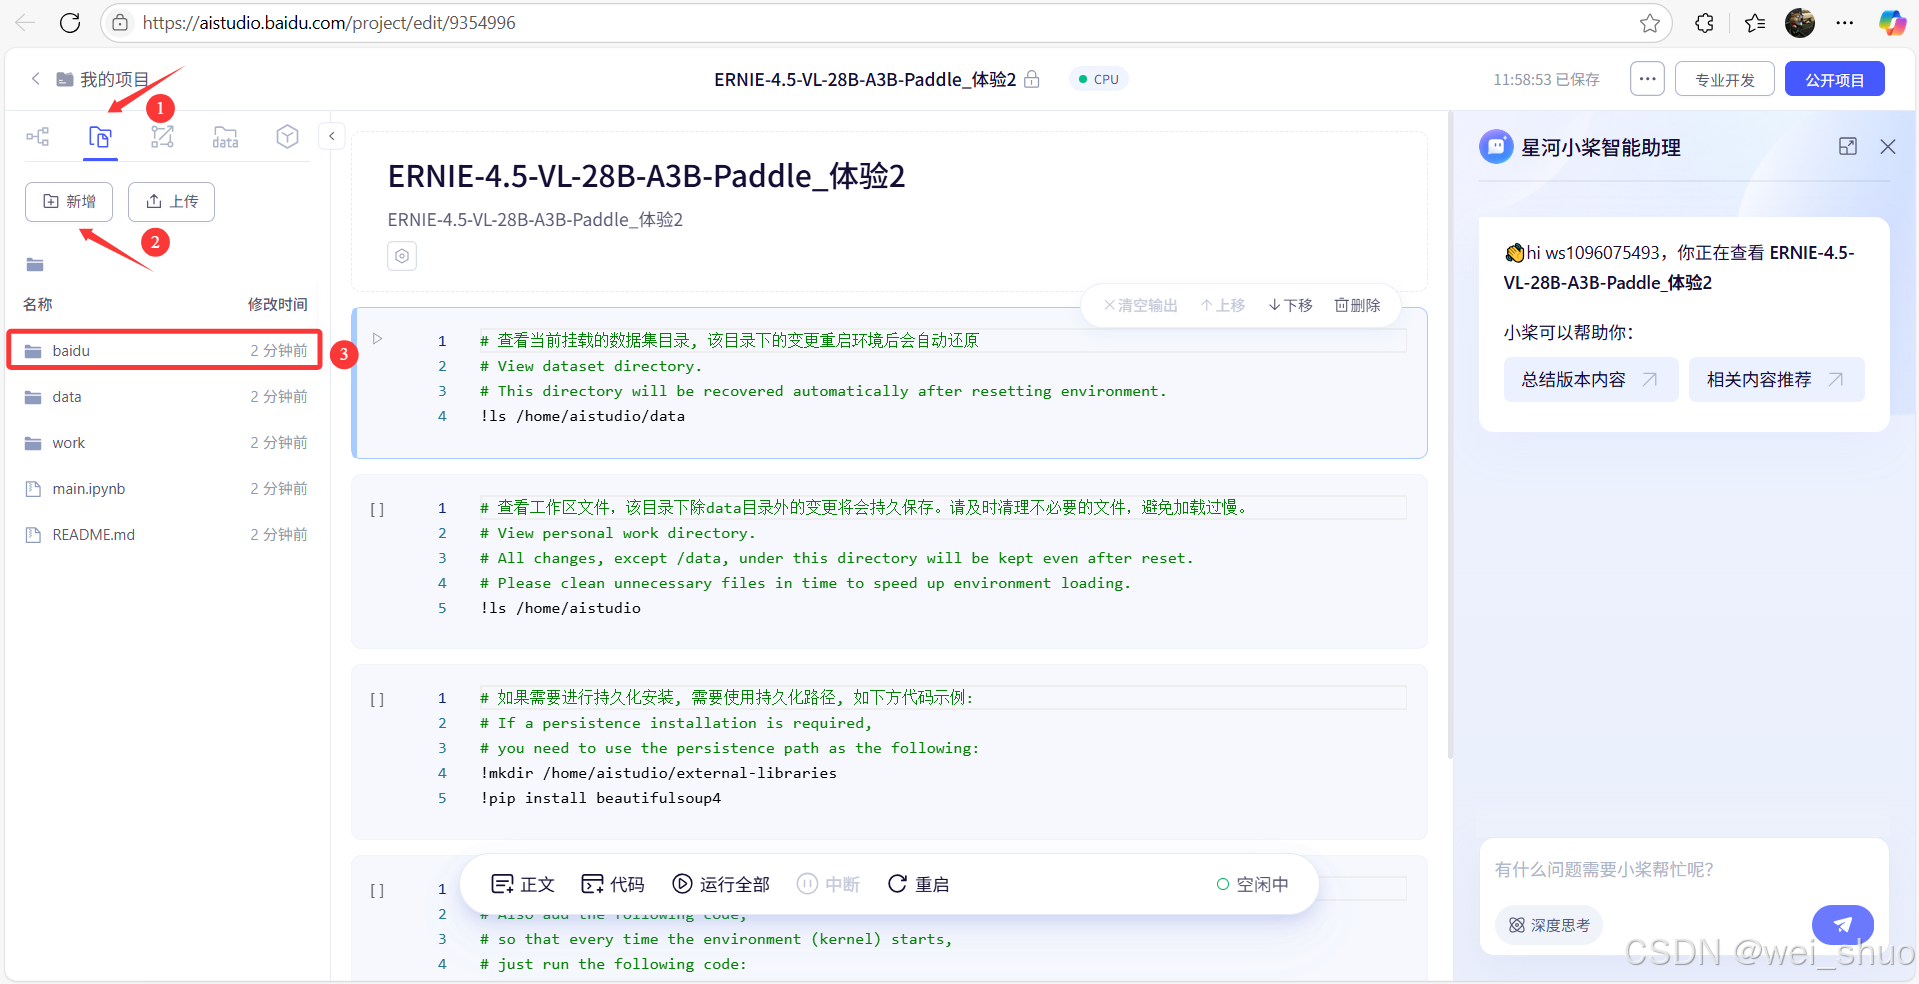Open the baidu folder

pyautogui.click(x=165, y=351)
